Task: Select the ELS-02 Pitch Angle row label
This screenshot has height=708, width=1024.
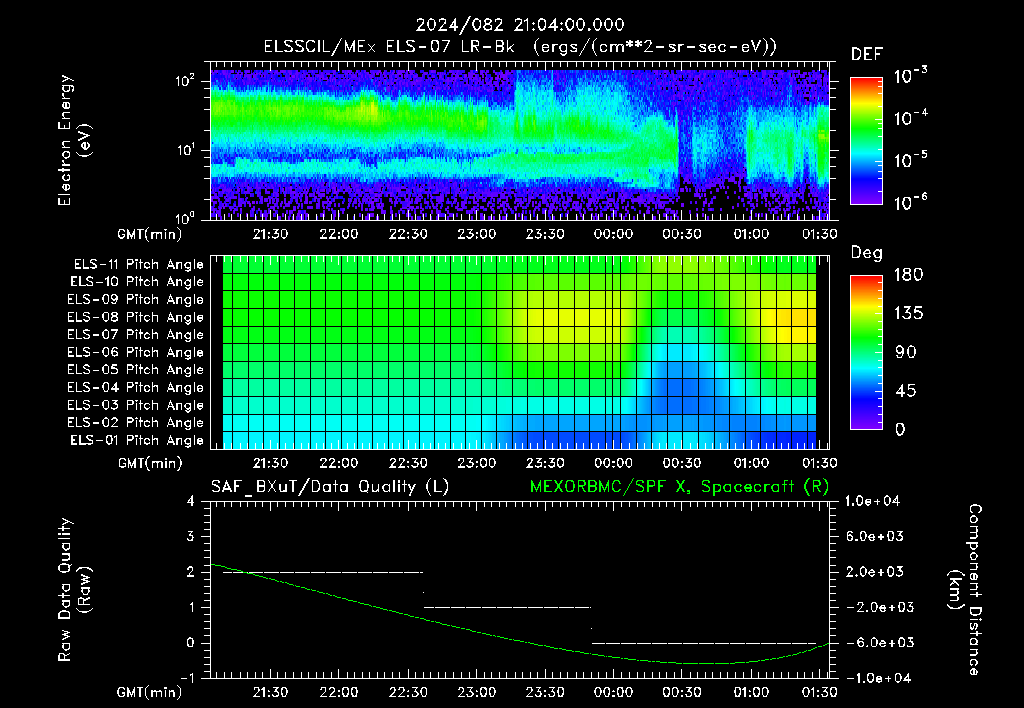Action: [x=136, y=423]
